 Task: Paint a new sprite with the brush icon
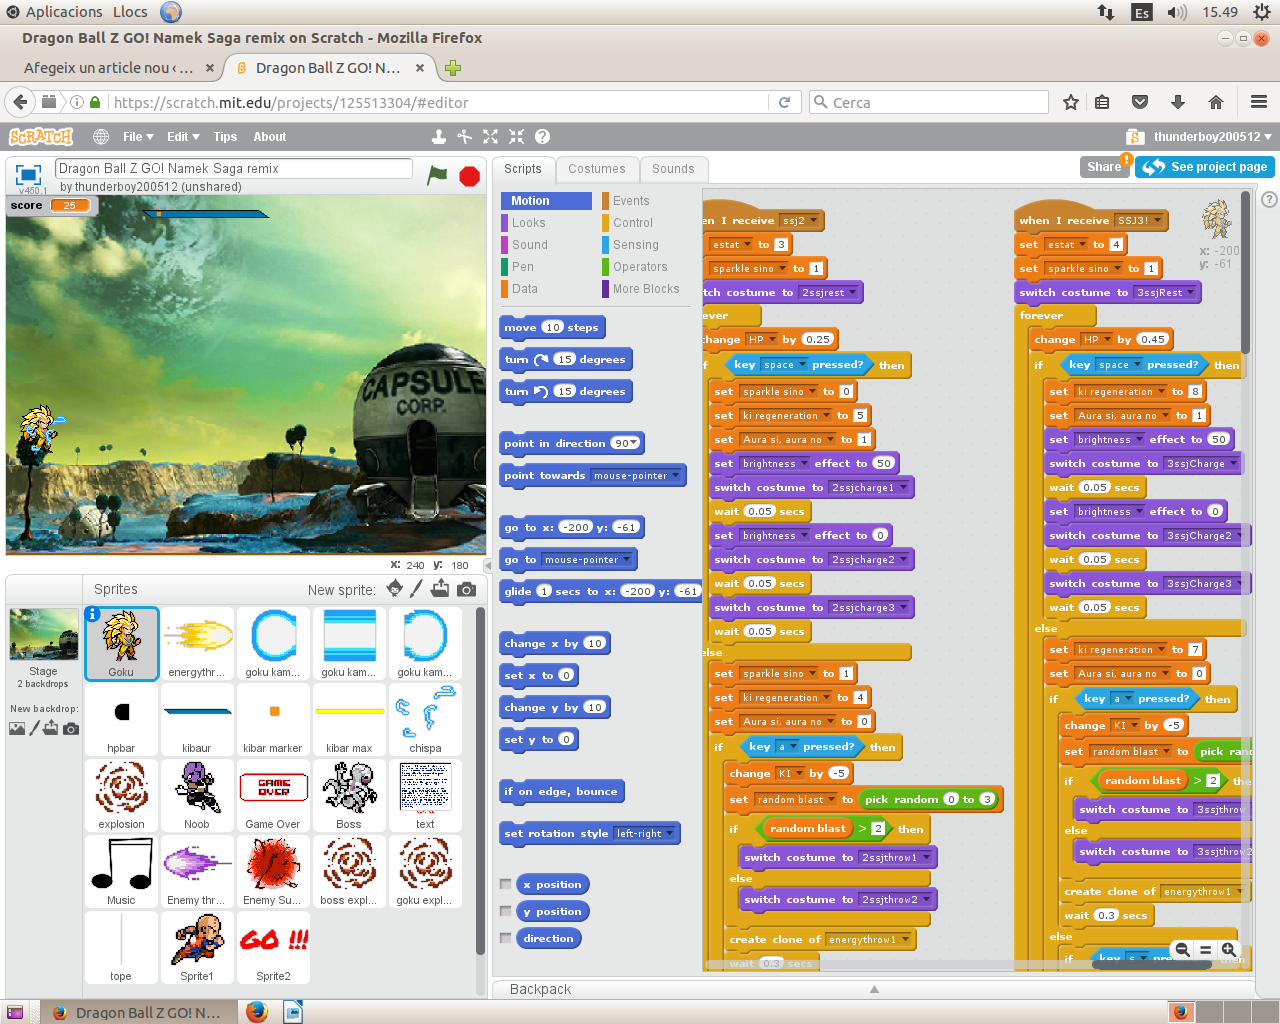tap(417, 589)
